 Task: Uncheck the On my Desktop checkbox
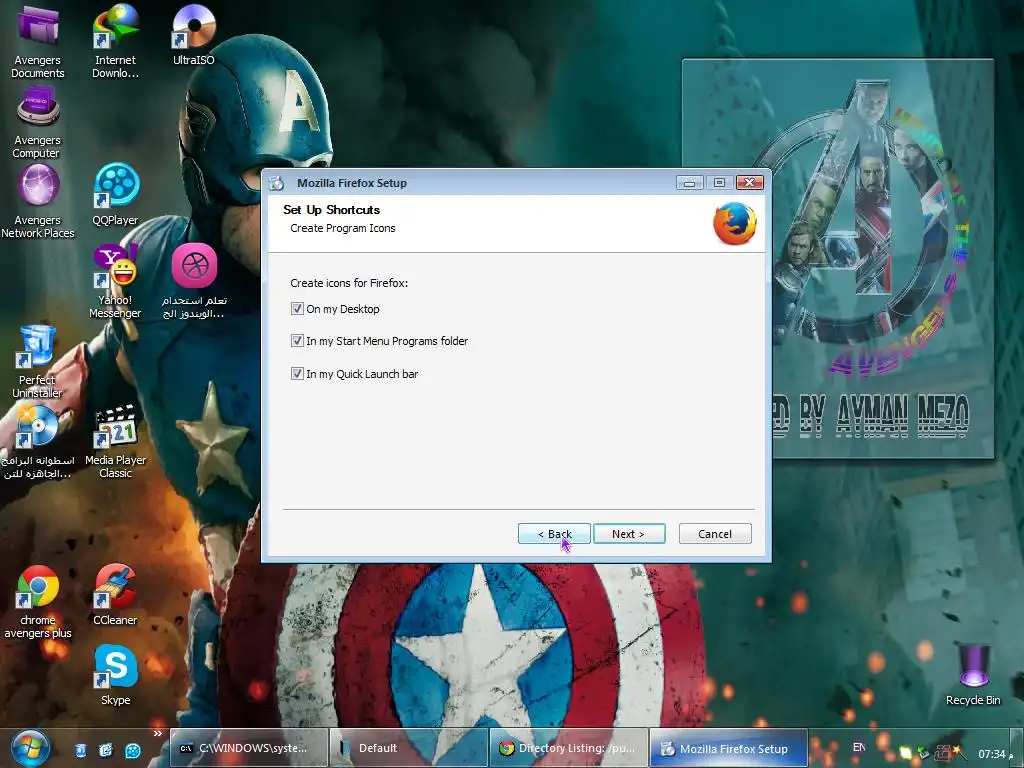tap(297, 309)
